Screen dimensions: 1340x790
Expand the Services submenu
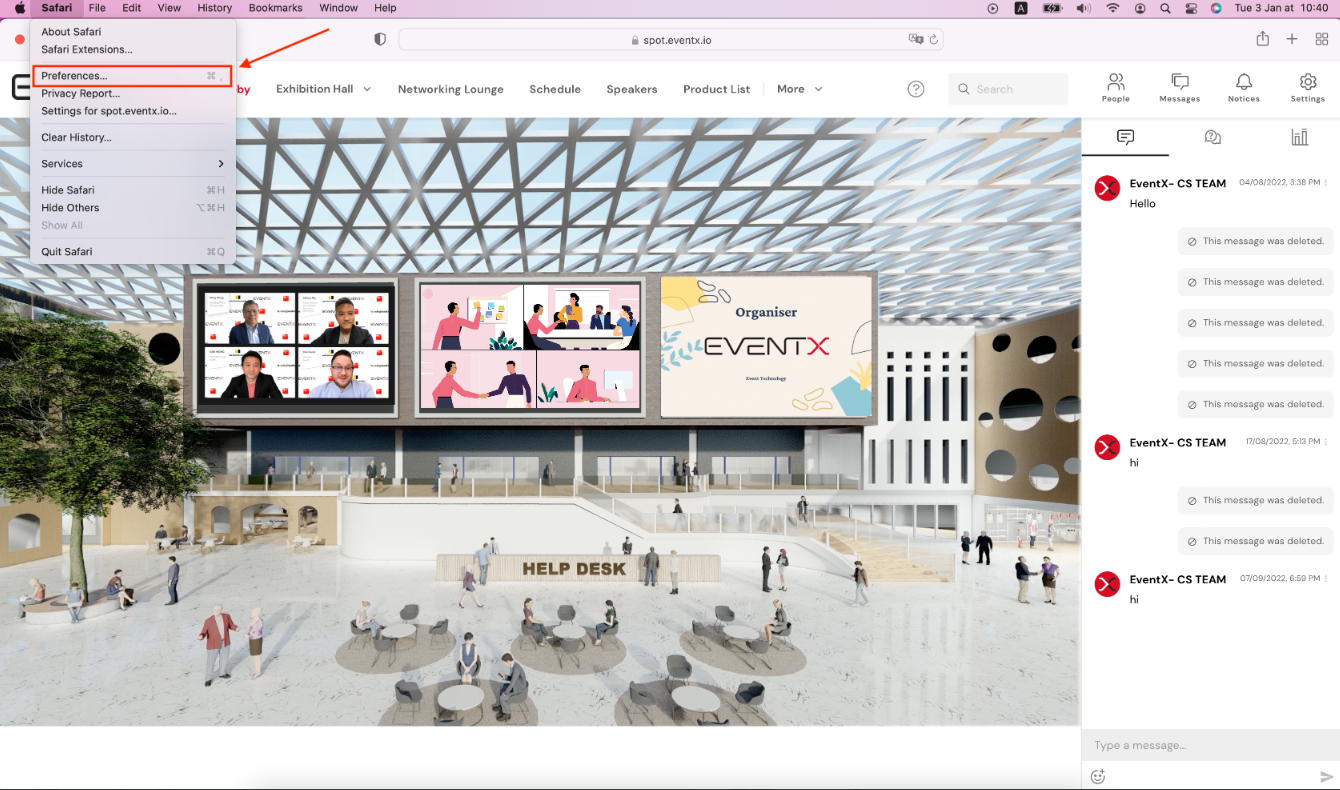pos(133,164)
